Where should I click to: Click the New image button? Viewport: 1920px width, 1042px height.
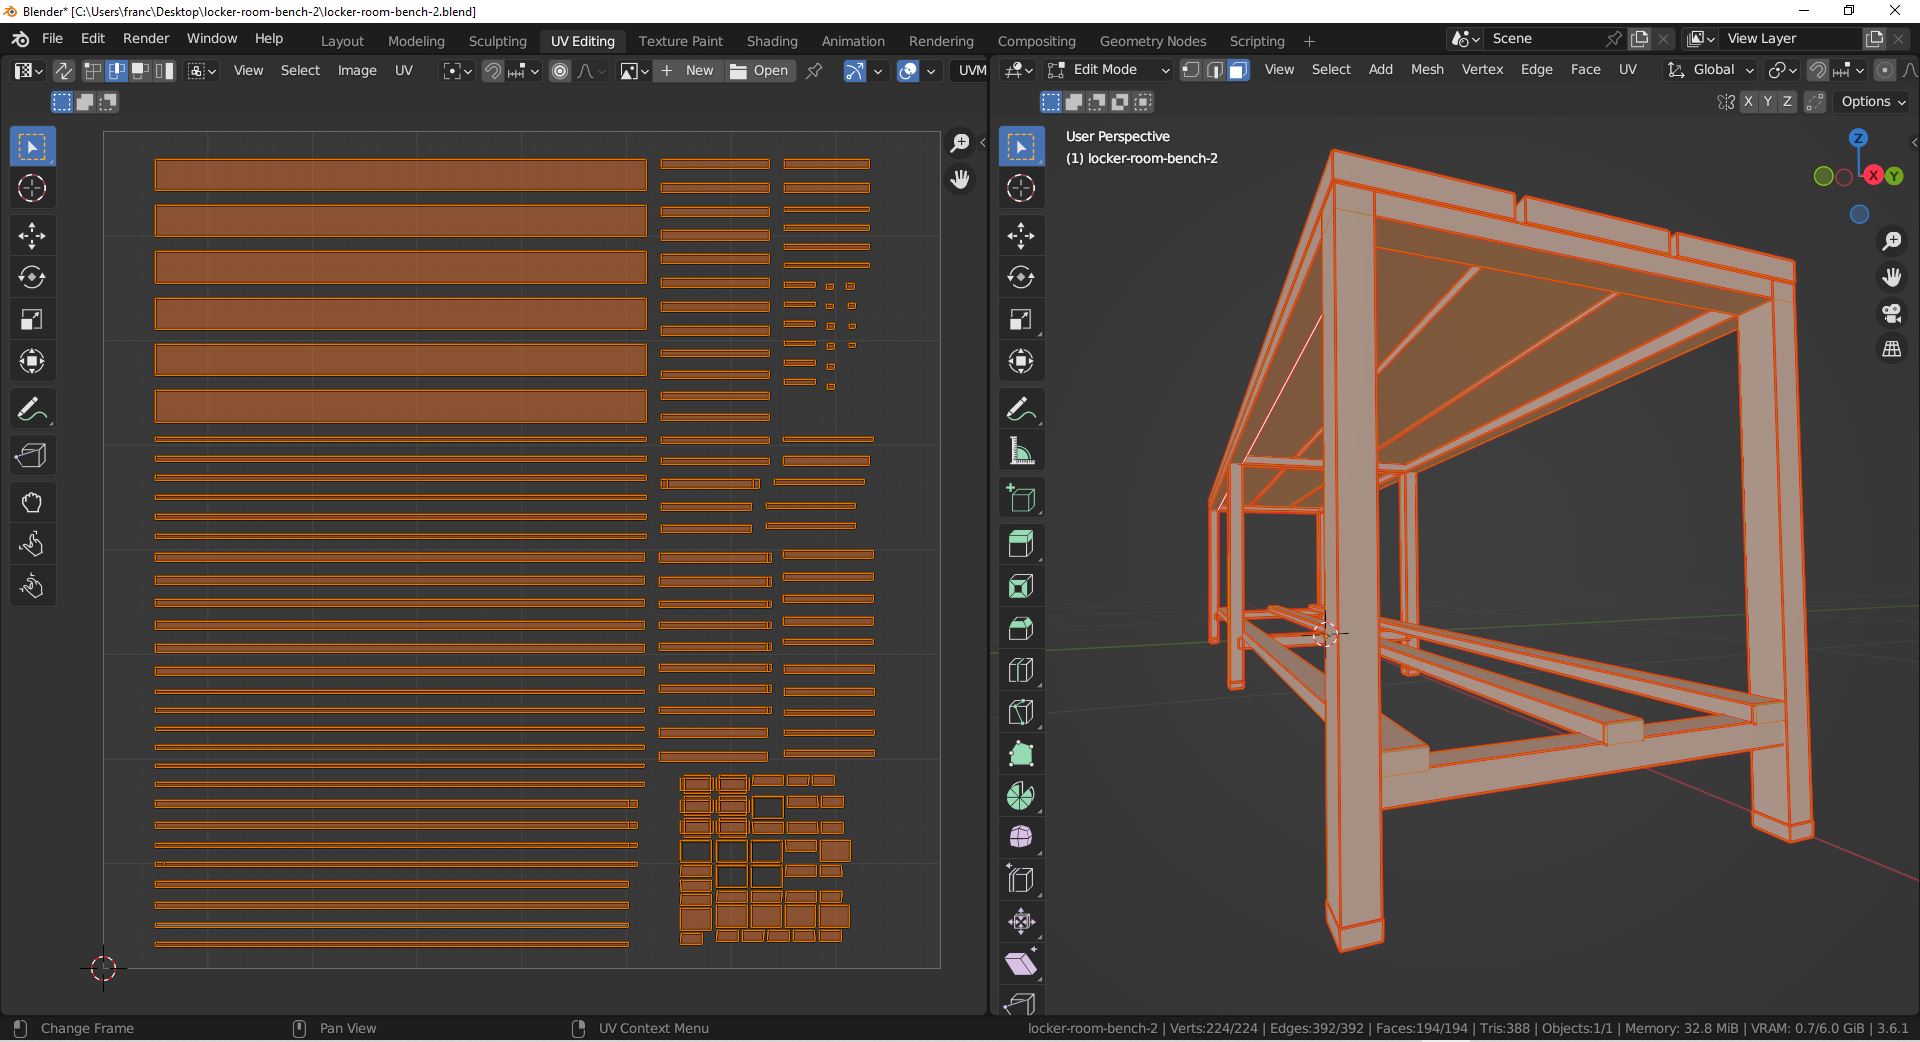pos(688,71)
